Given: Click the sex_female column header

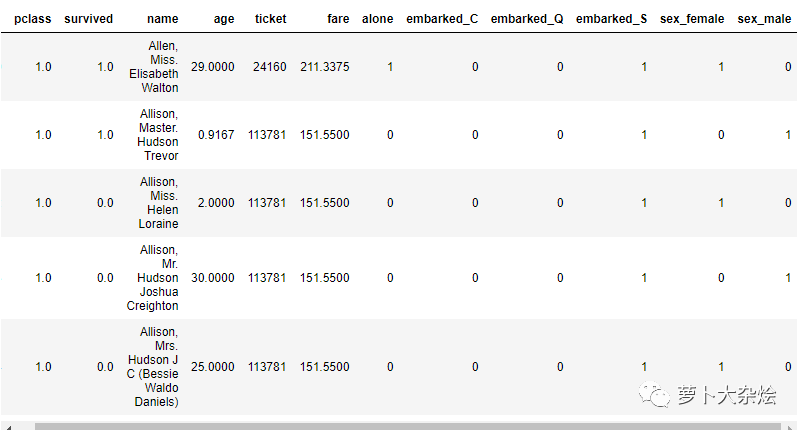Looking at the screenshot, I should coord(692,19).
